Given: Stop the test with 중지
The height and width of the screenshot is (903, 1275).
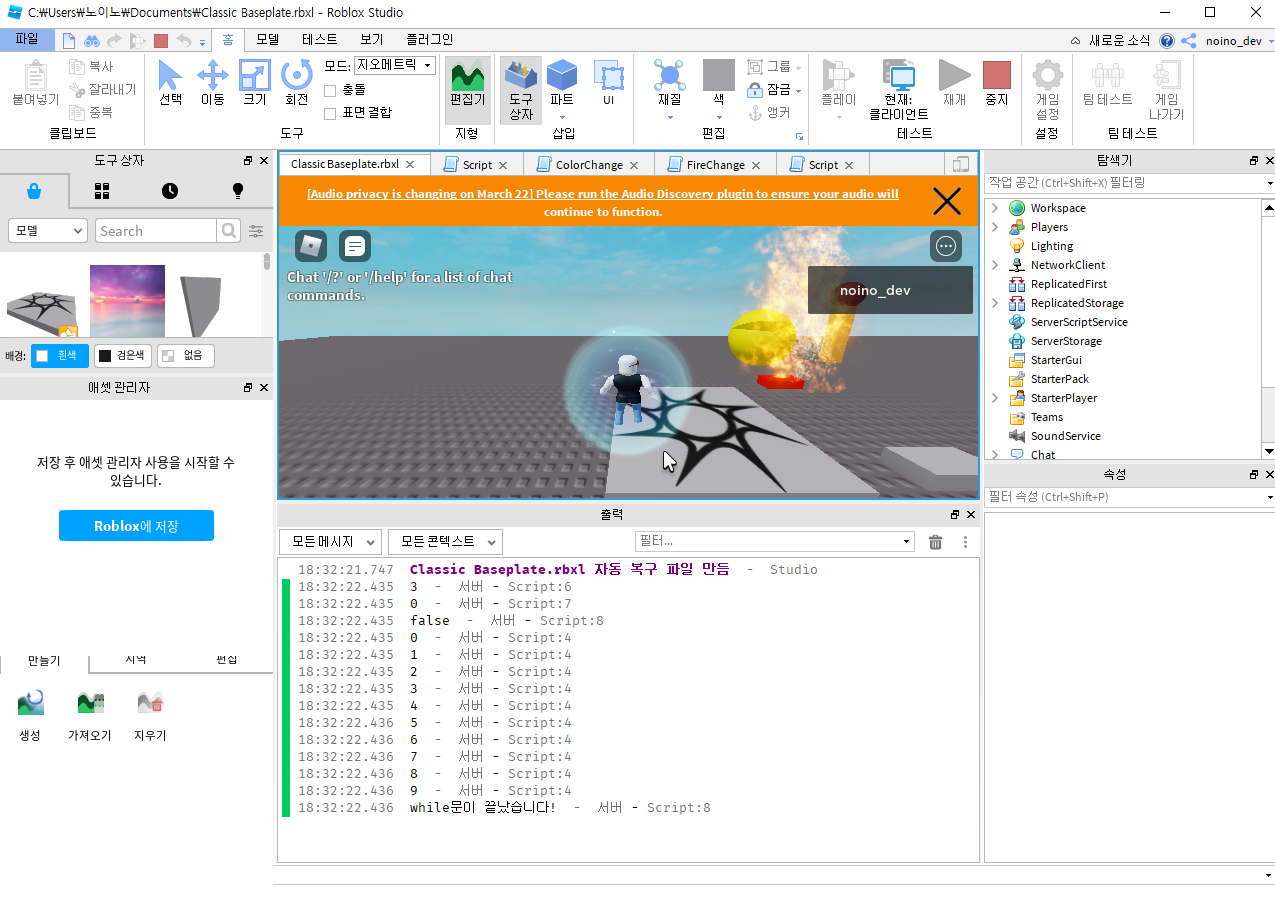Looking at the screenshot, I should coord(996,83).
